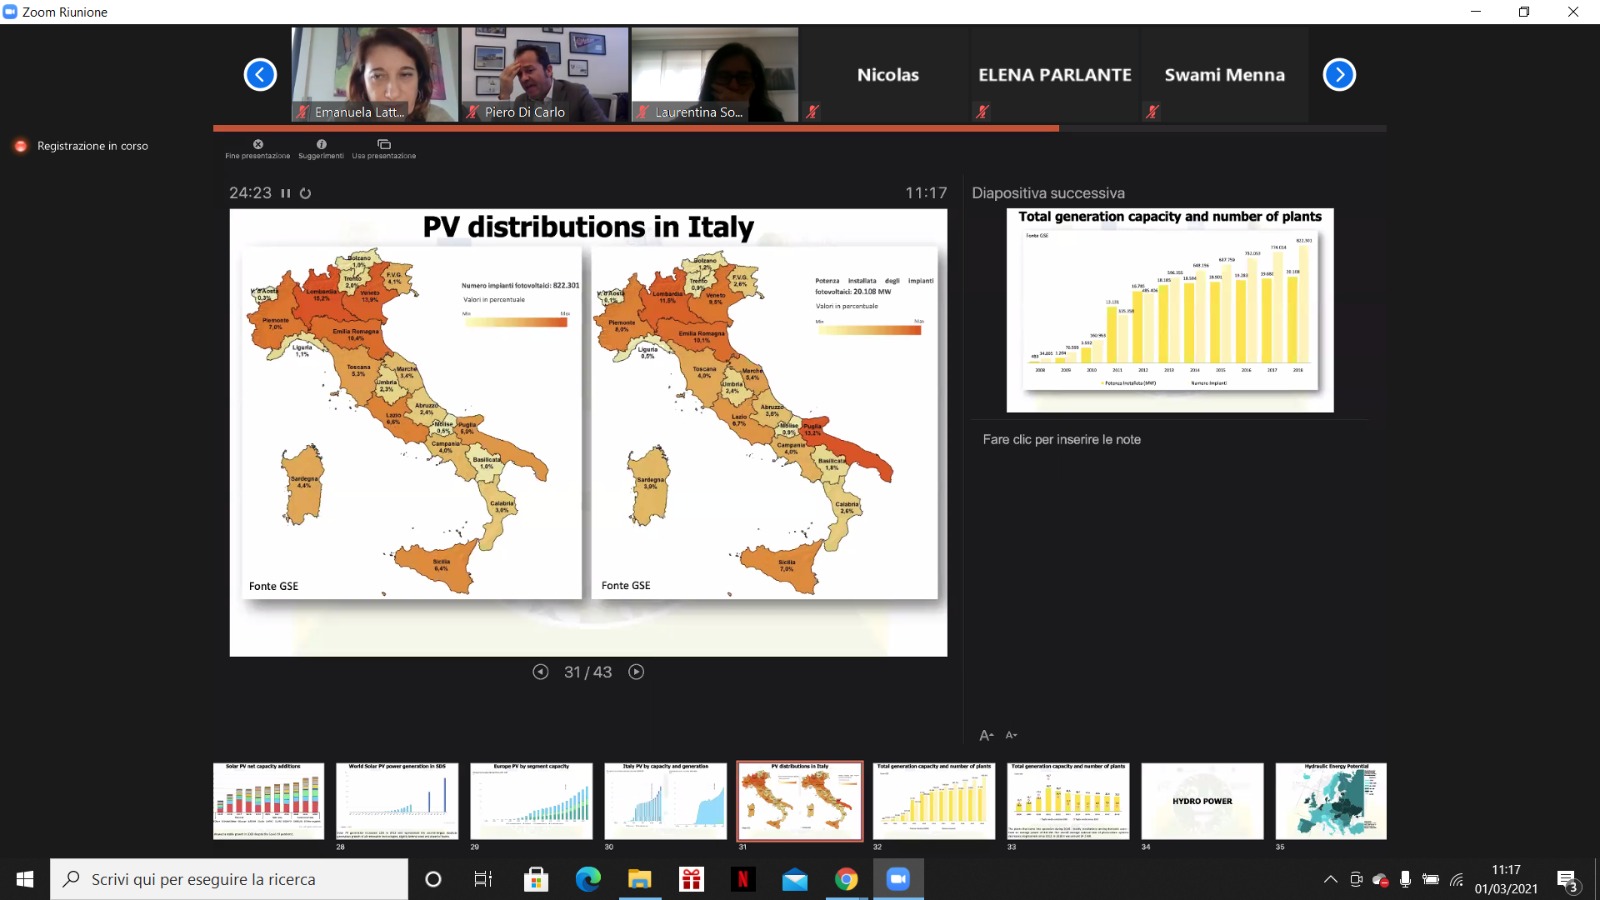Select Hydraulic Energy Potential slide thumbnail
This screenshot has height=900, width=1600.
1331,801
